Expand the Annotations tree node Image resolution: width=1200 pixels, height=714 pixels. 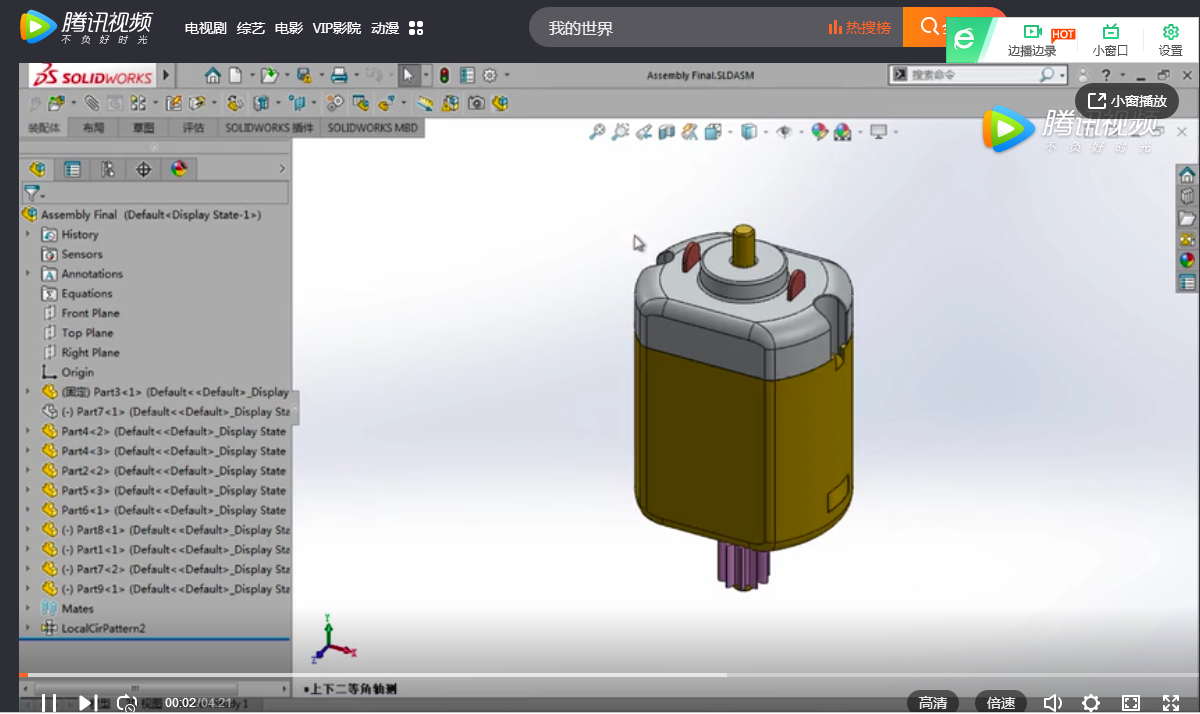tap(28, 273)
